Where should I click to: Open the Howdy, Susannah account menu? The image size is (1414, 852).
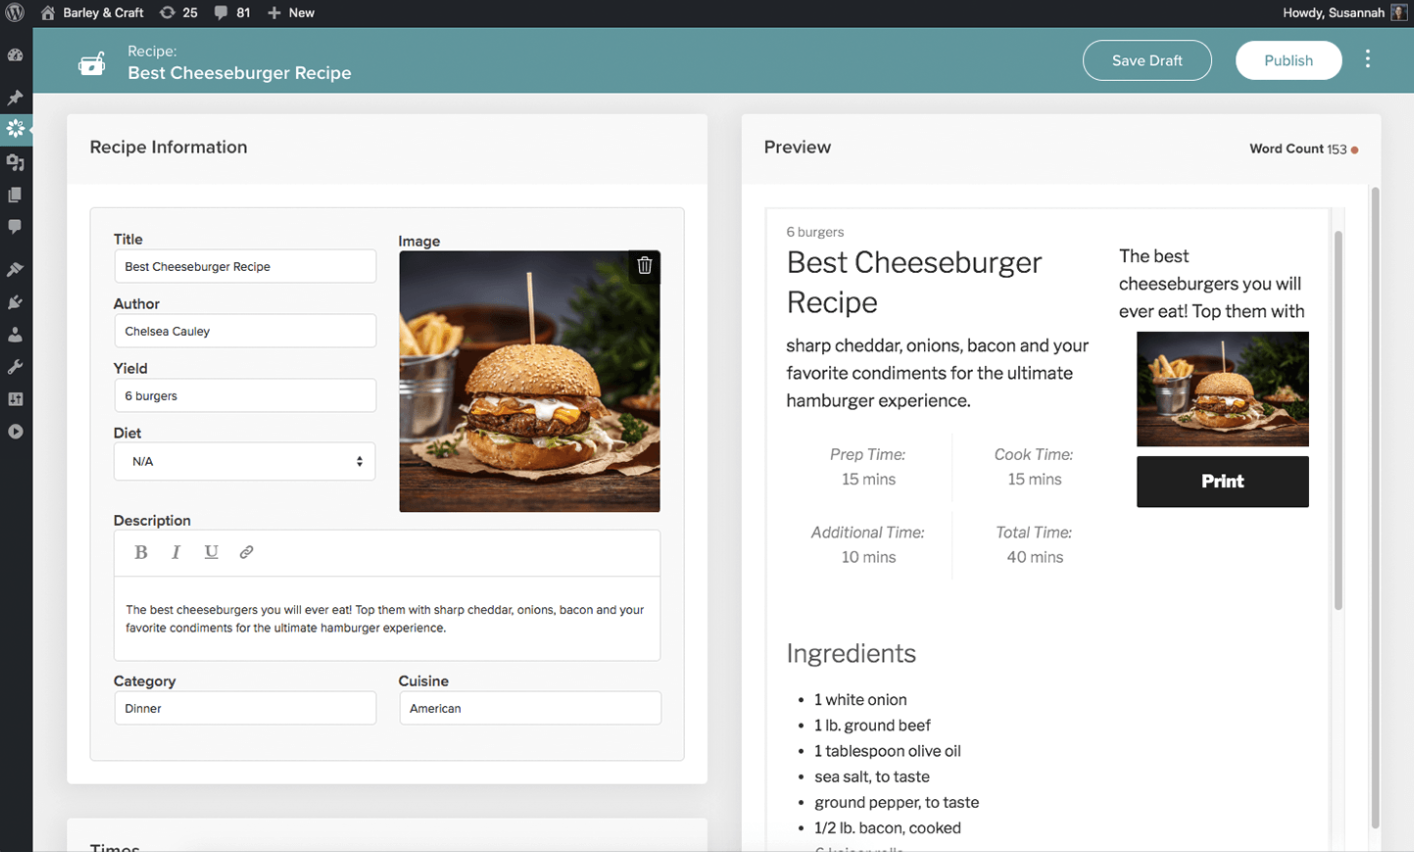pyautogui.click(x=1345, y=13)
